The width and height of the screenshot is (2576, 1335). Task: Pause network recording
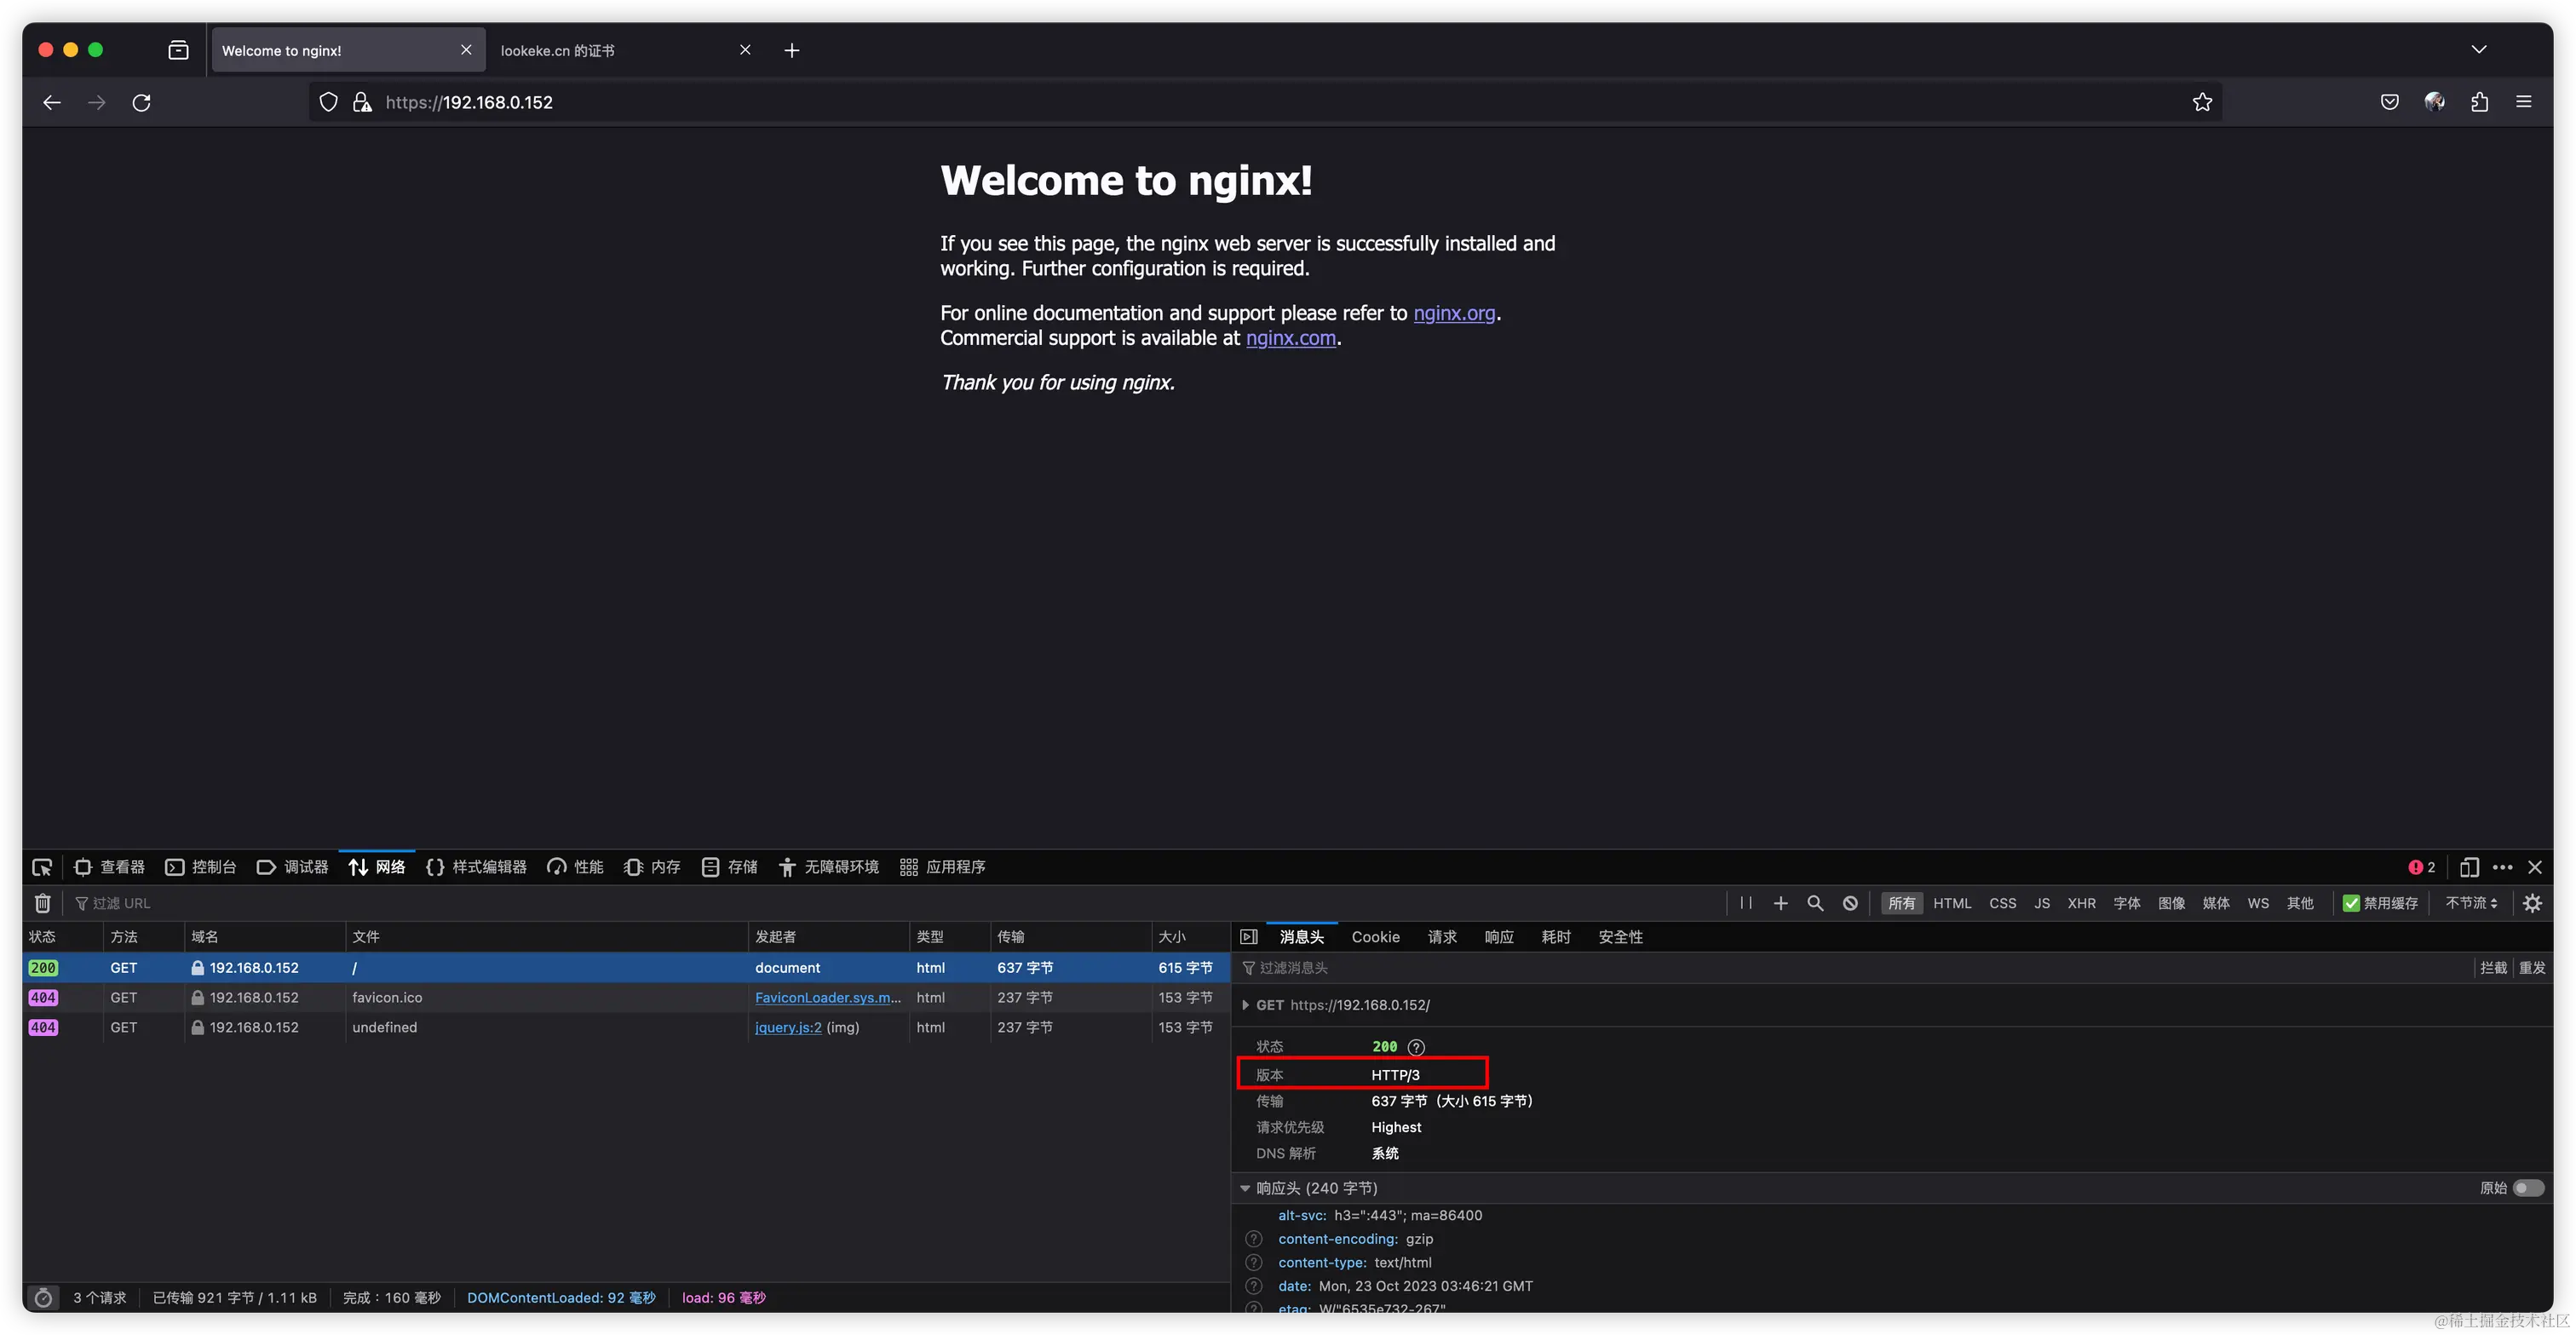[x=1746, y=903]
